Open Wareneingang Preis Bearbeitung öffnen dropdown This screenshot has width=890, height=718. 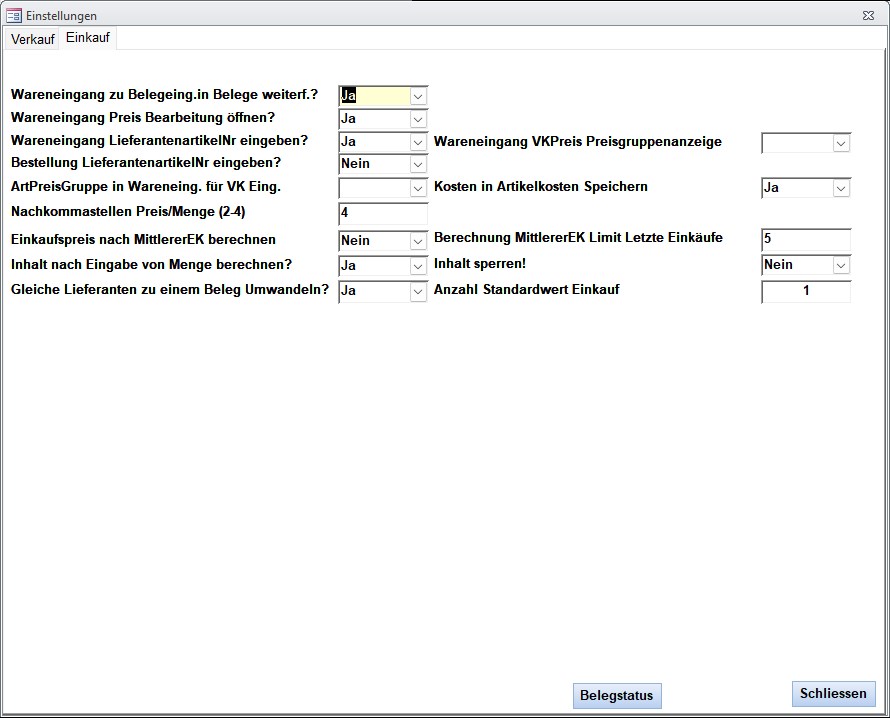click(x=419, y=120)
